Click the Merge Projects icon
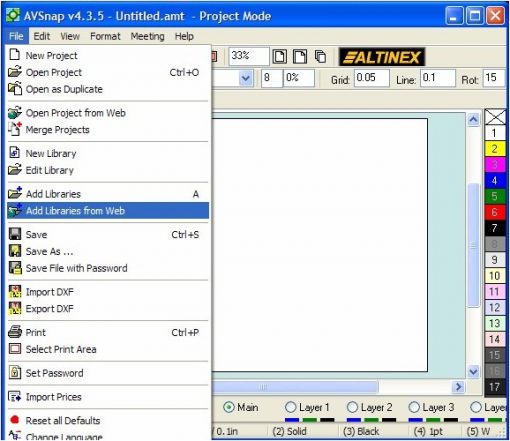This screenshot has width=510, height=441. pos(15,129)
